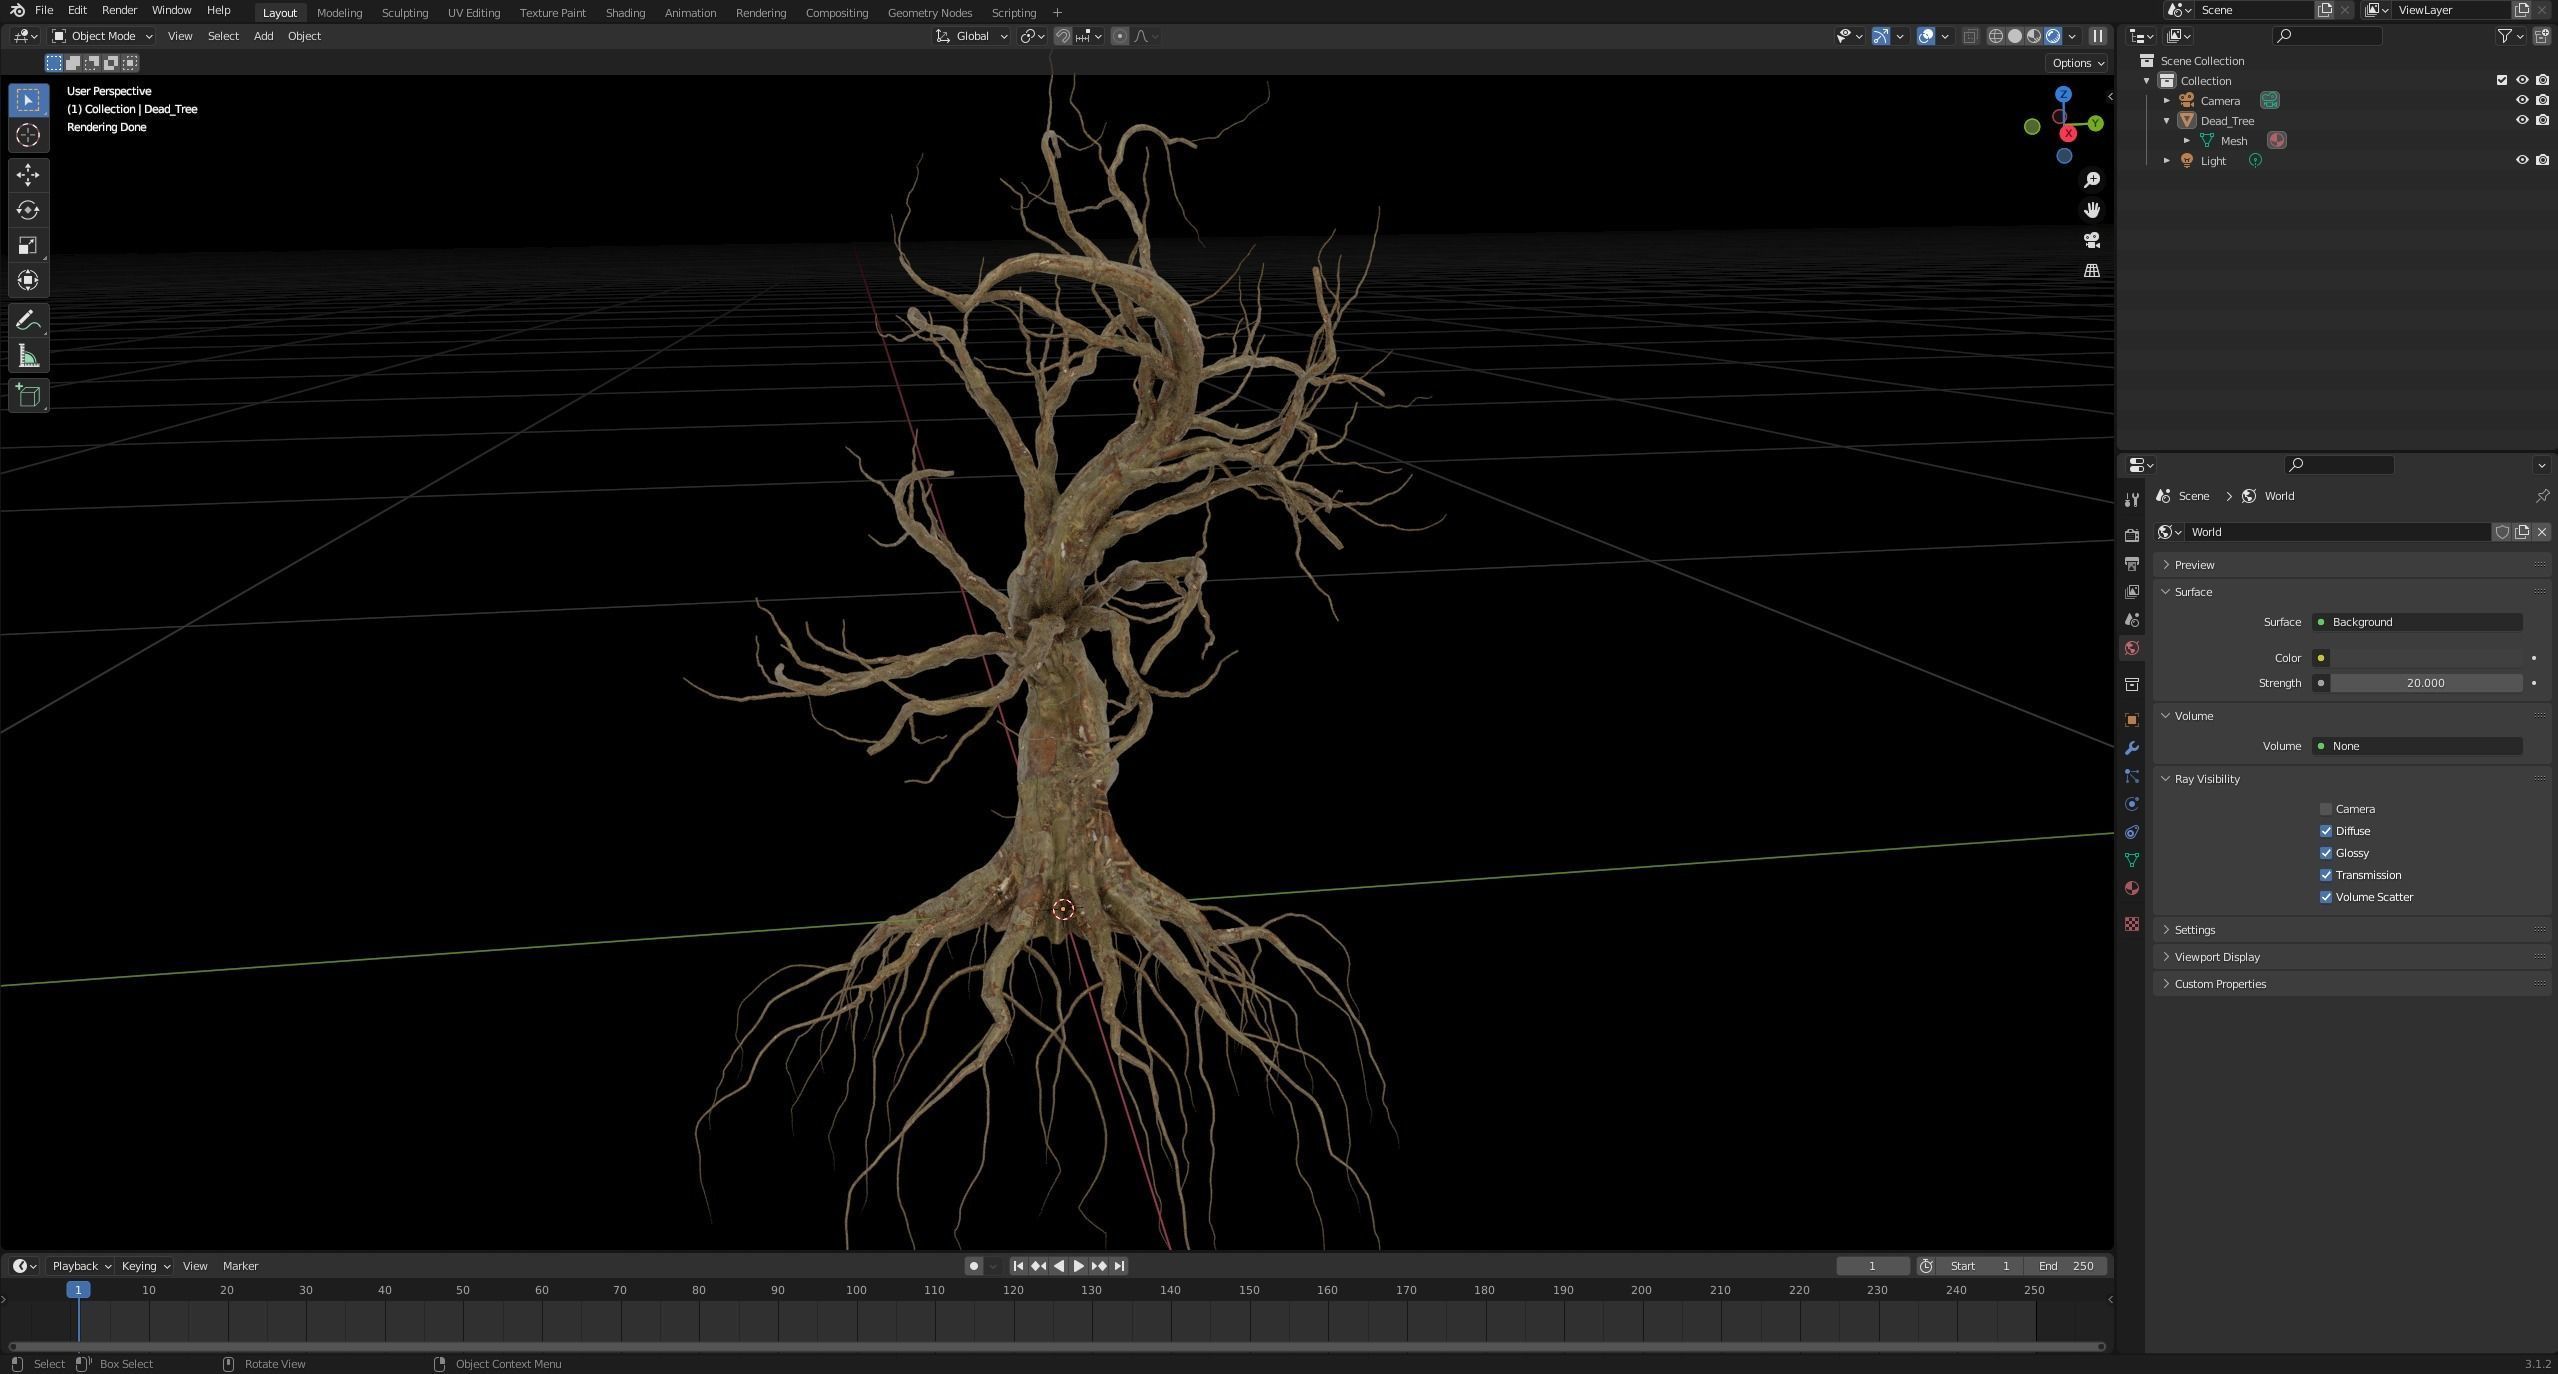Click the Surface Background shader button
This screenshot has height=1374, width=2558.
tap(2417, 622)
